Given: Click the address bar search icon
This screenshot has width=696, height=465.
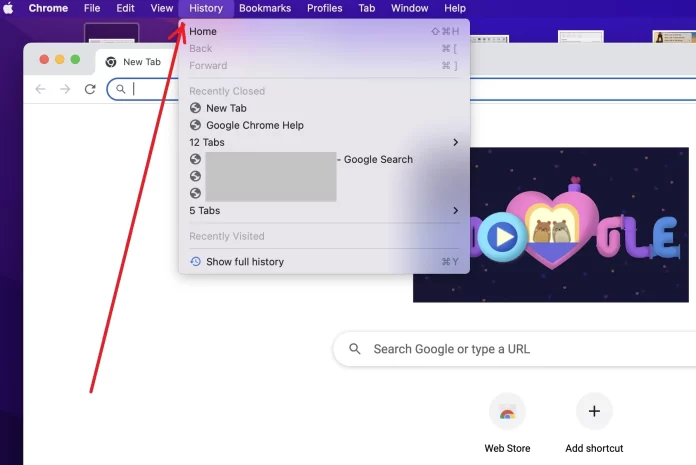Looking at the screenshot, I should 121,89.
